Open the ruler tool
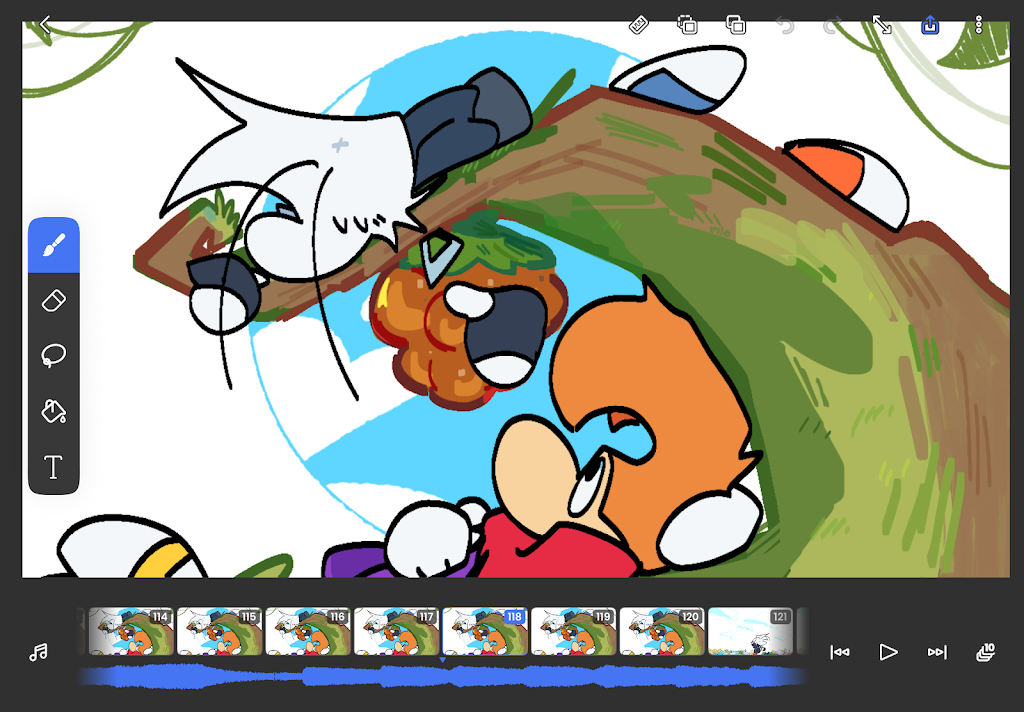 [638, 25]
